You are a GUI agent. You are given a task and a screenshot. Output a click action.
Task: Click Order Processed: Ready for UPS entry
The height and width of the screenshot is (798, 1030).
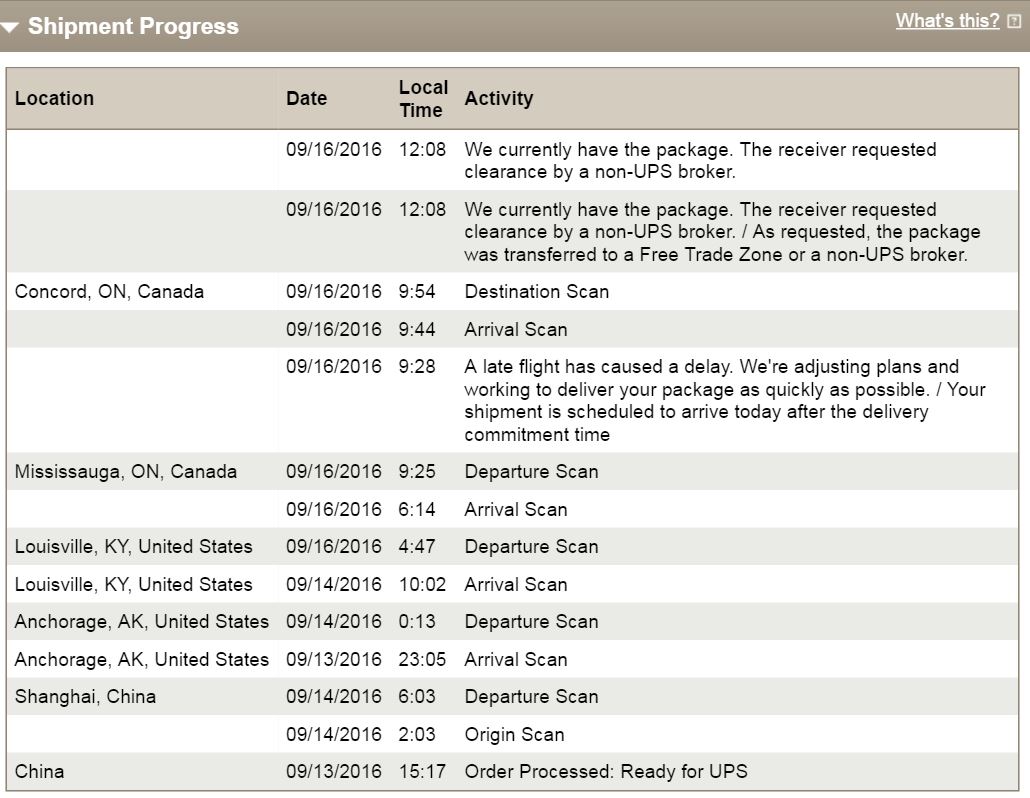[606, 771]
